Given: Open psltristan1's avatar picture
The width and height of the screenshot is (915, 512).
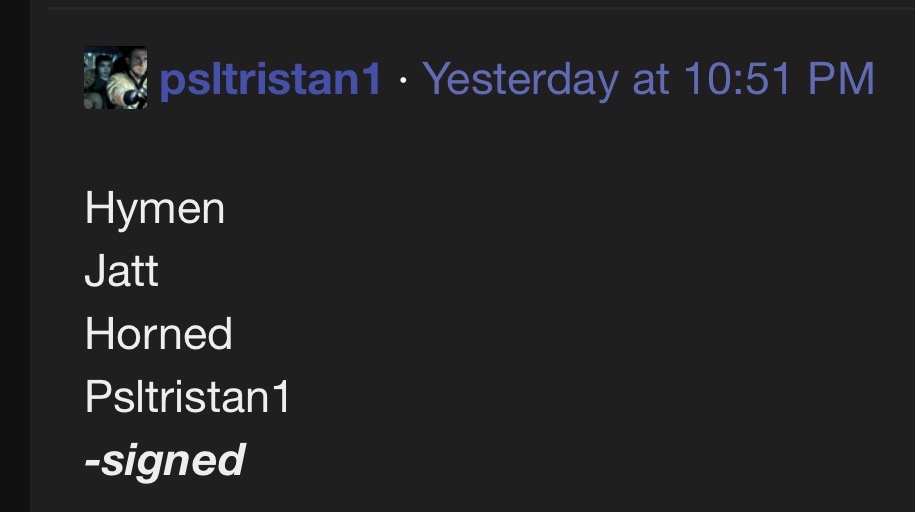Looking at the screenshot, I should pos(115,78).
